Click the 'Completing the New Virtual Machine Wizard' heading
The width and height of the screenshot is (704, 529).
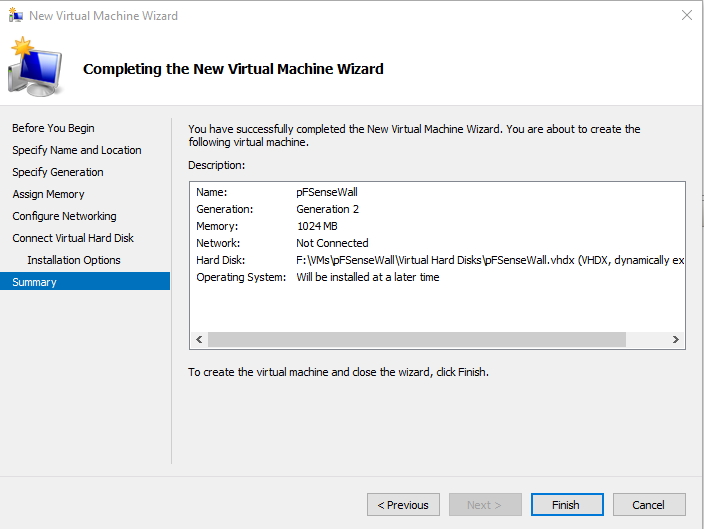point(233,69)
